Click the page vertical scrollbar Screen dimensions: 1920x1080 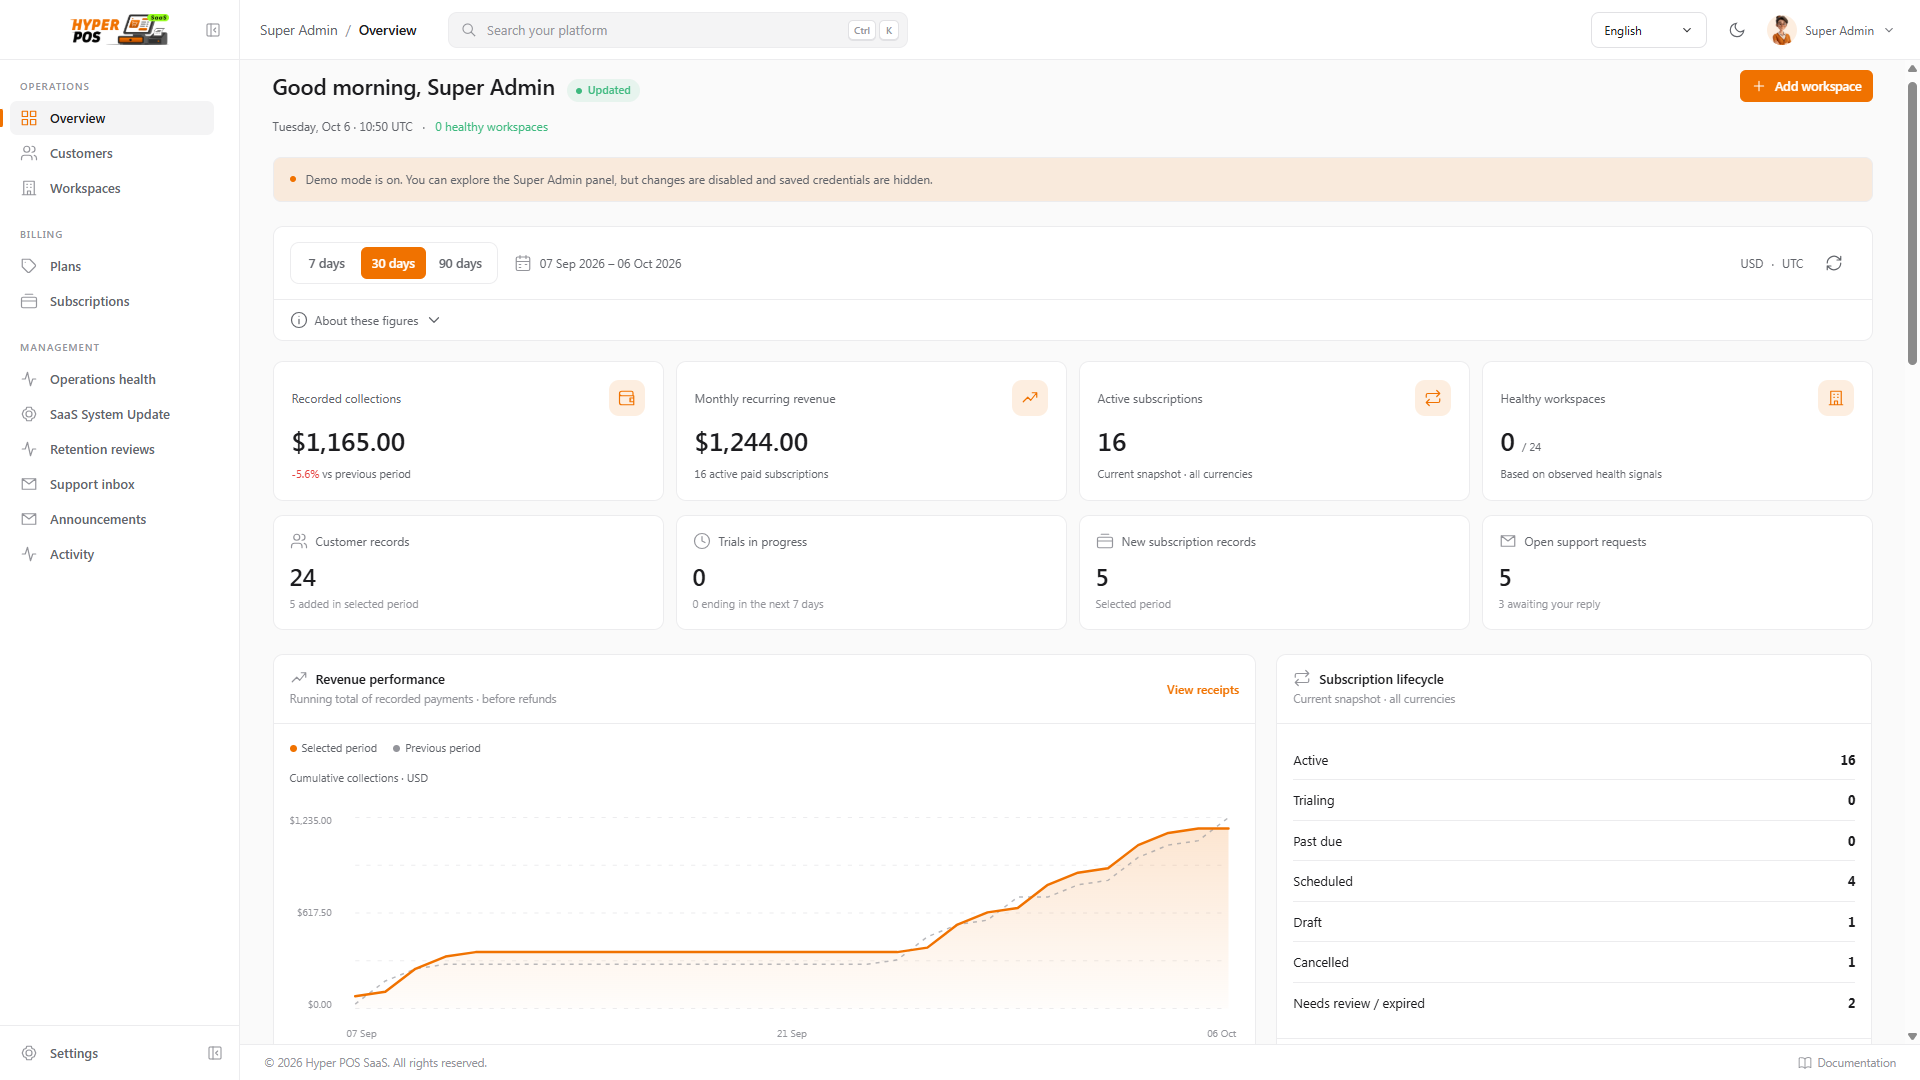1912,222
